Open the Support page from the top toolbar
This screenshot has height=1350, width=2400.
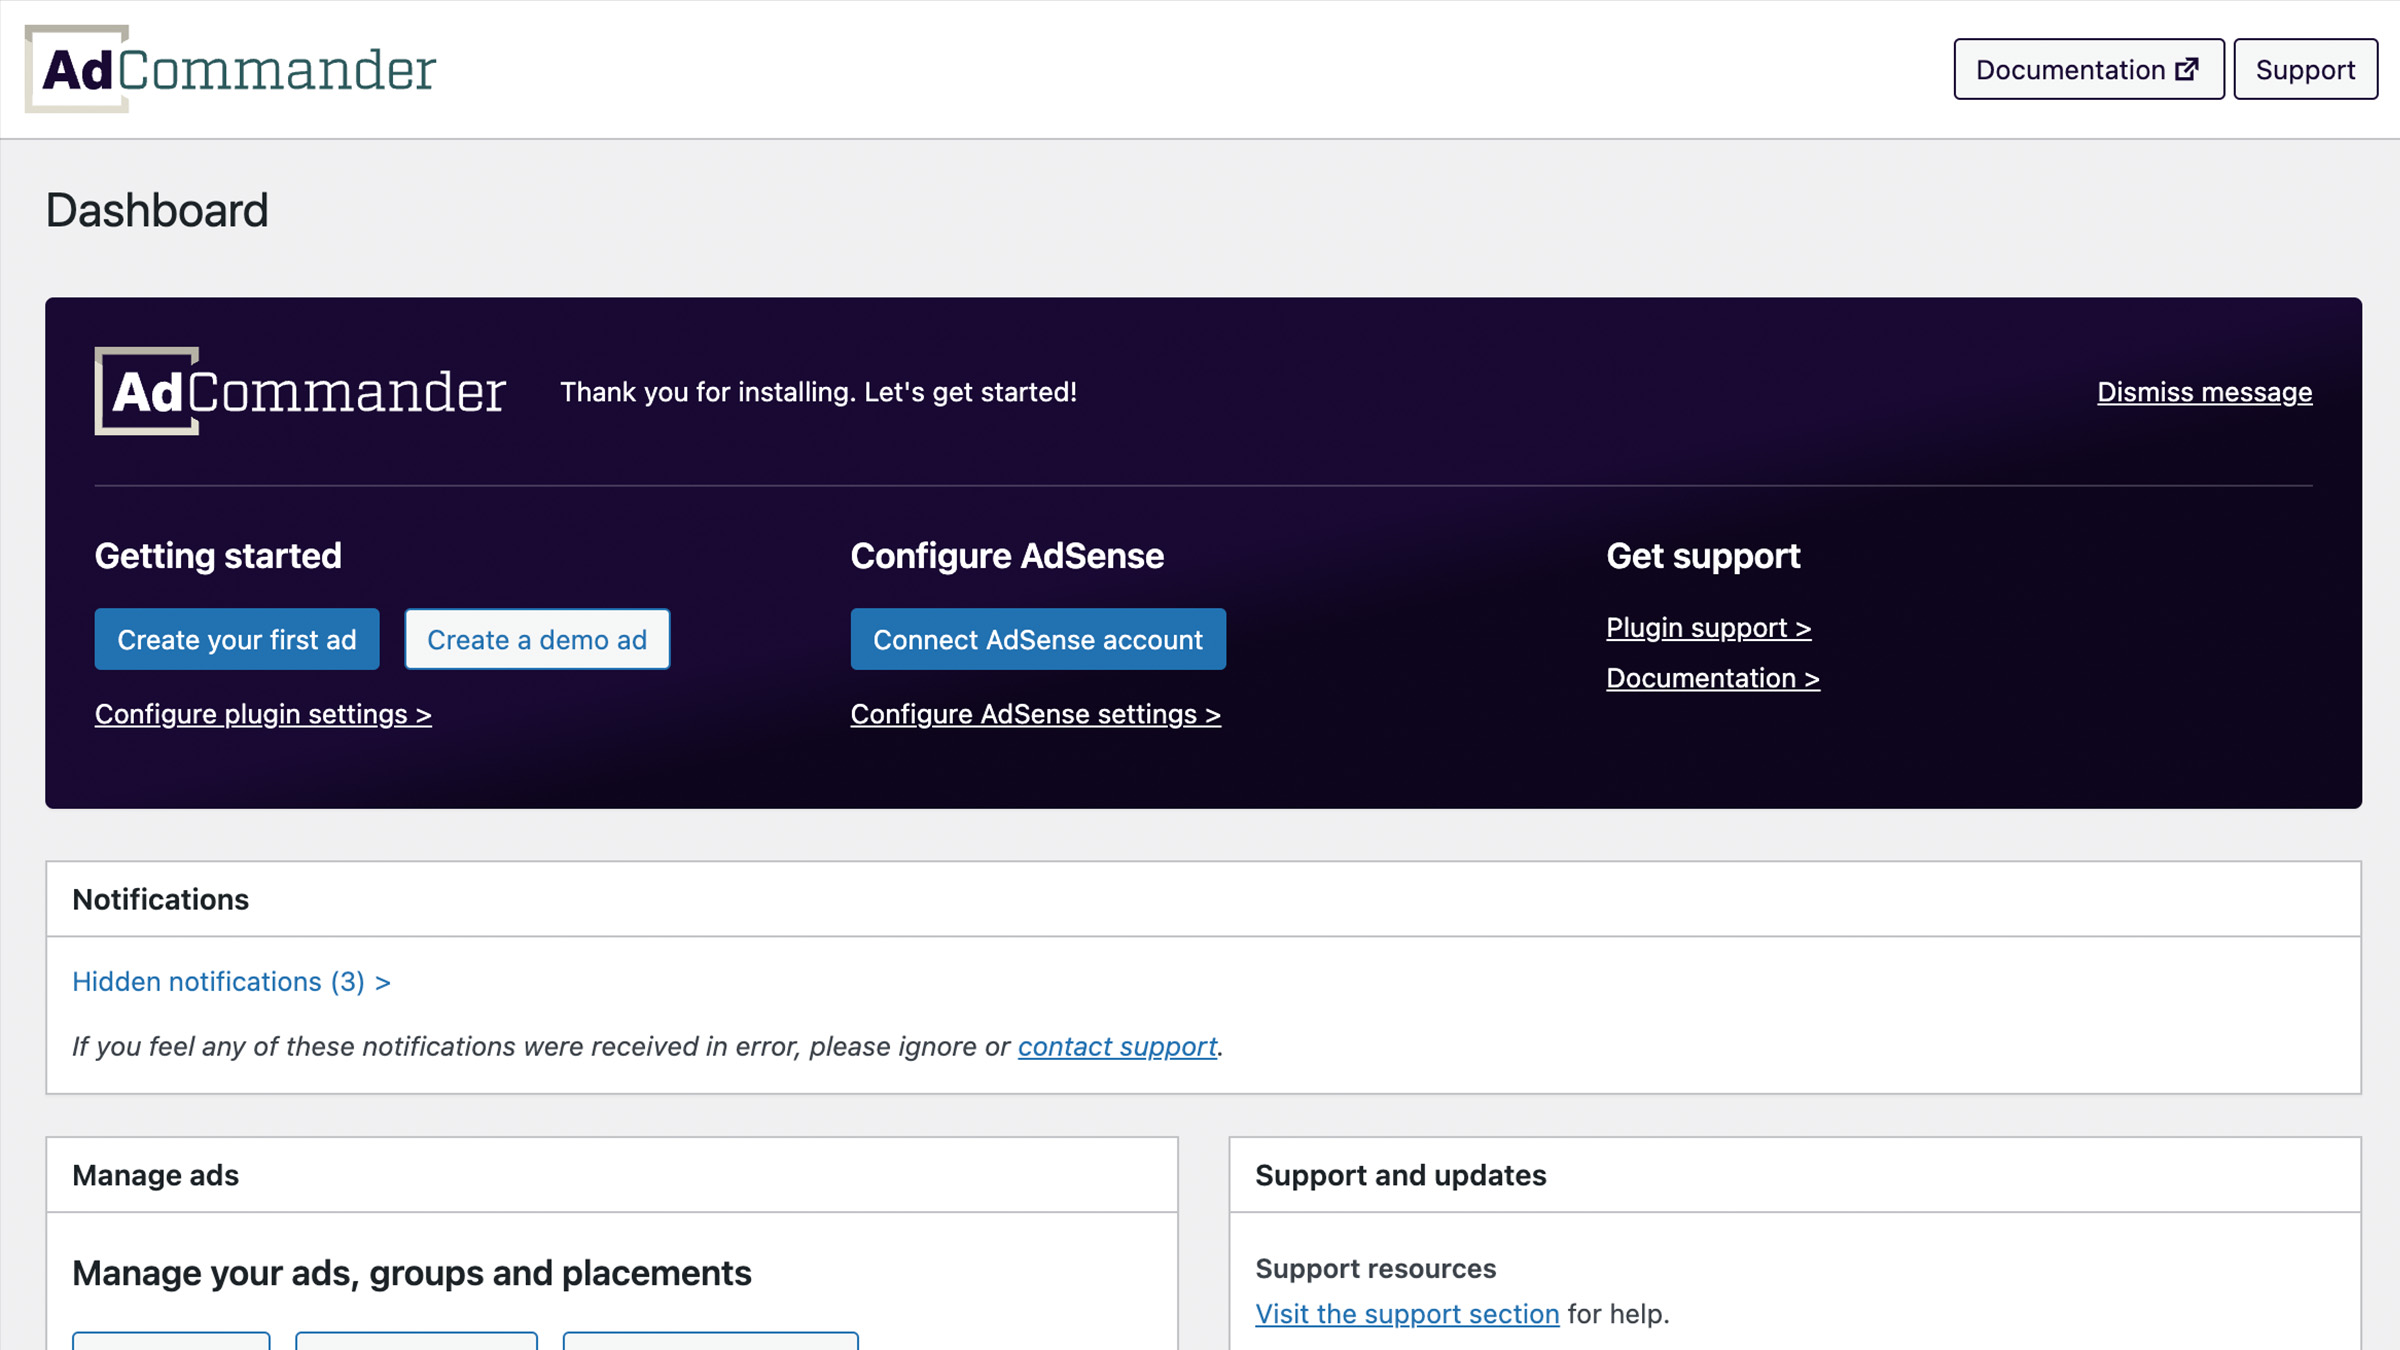pyautogui.click(x=2305, y=69)
